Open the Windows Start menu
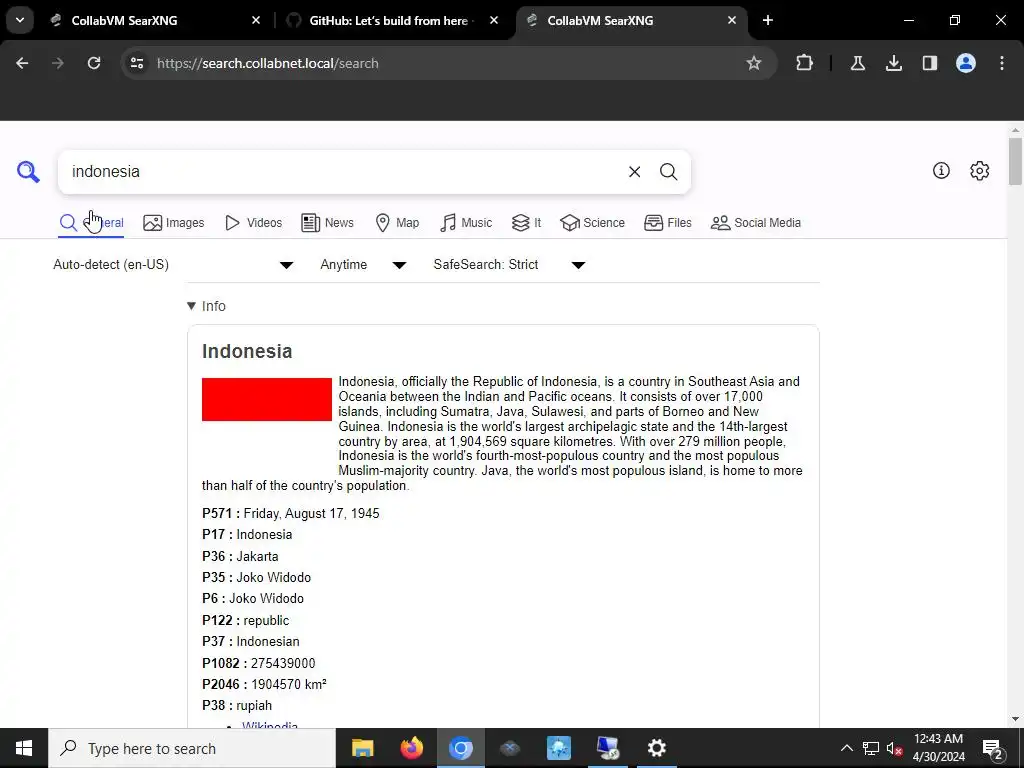The image size is (1024, 768). [24, 748]
